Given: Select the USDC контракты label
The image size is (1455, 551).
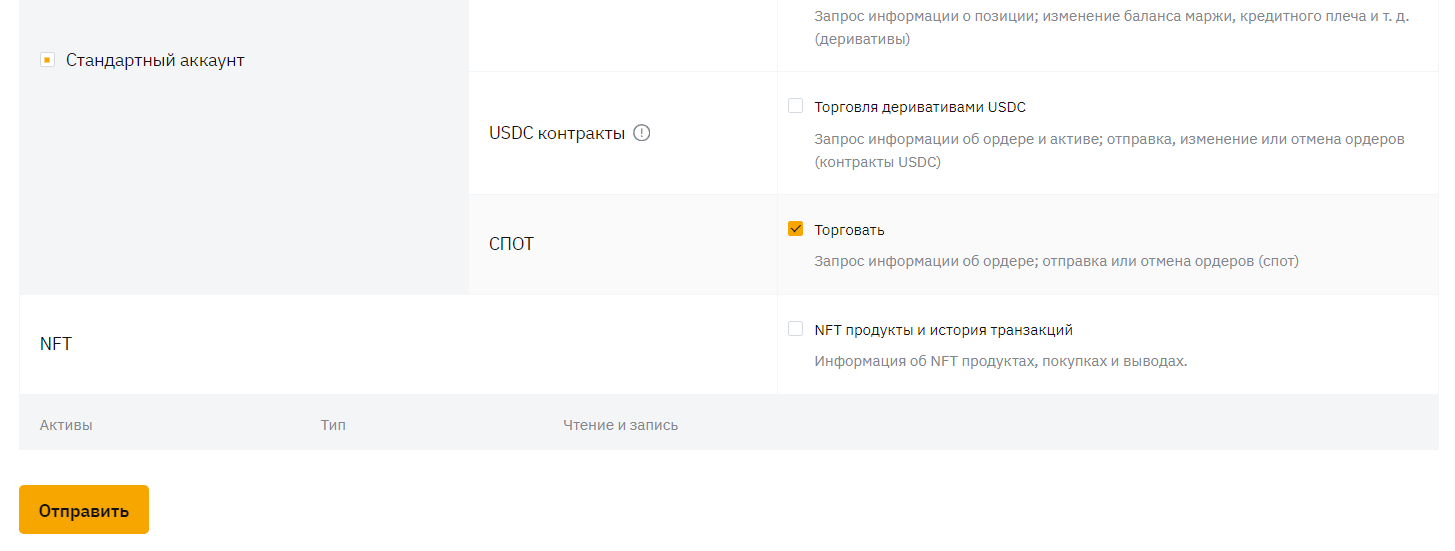Looking at the screenshot, I should (x=557, y=133).
